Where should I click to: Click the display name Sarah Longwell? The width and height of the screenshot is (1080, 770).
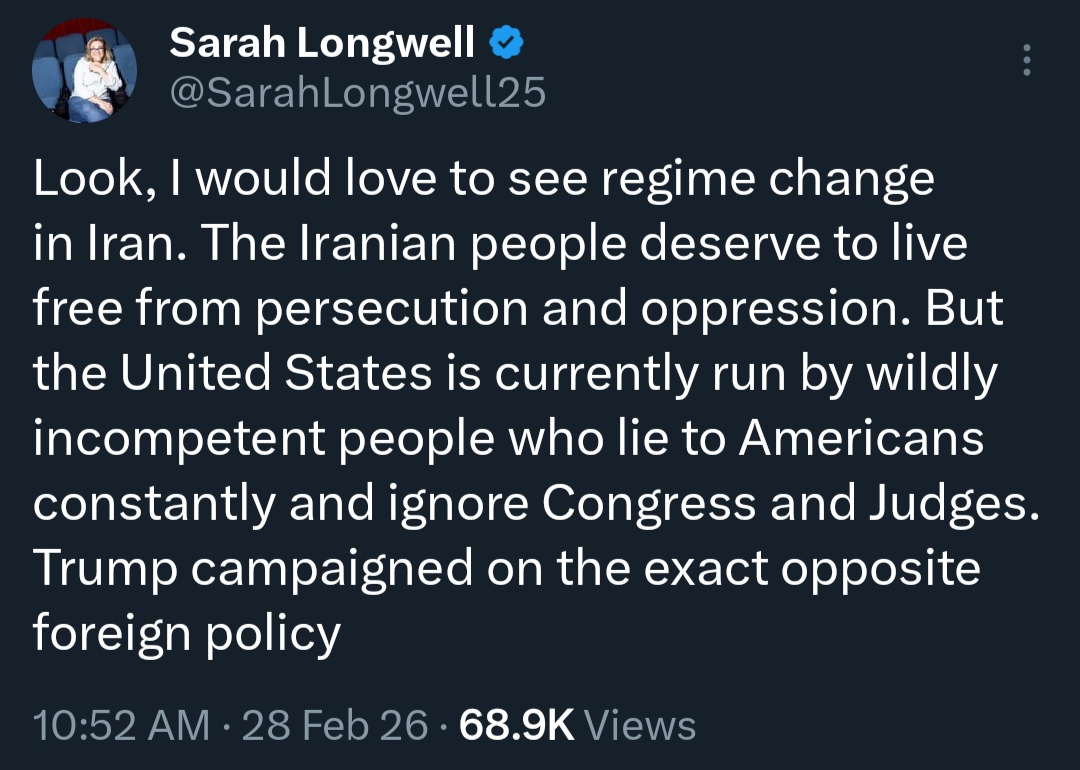pyautogui.click(x=323, y=42)
